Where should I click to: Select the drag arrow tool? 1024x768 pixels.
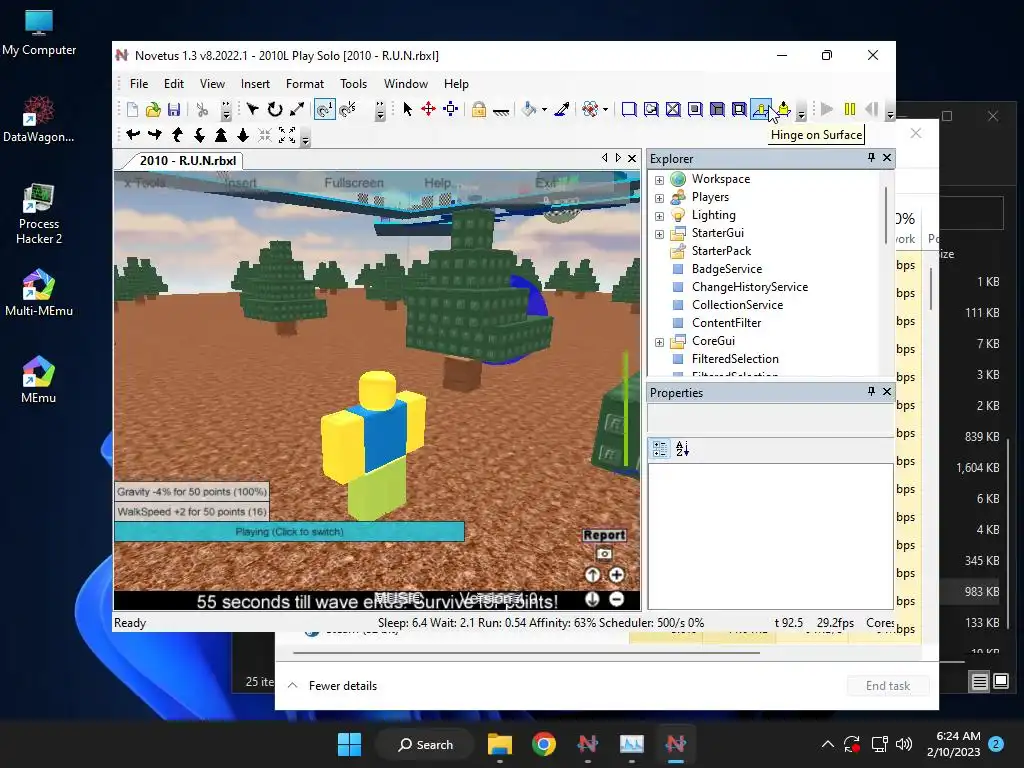click(x=253, y=110)
